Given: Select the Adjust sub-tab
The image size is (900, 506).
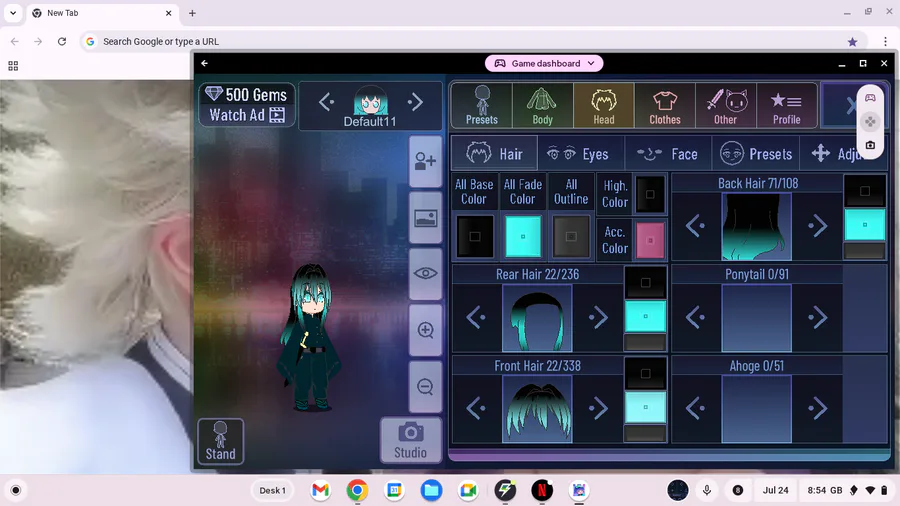Looking at the screenshot, I should (x=838, y=154).
